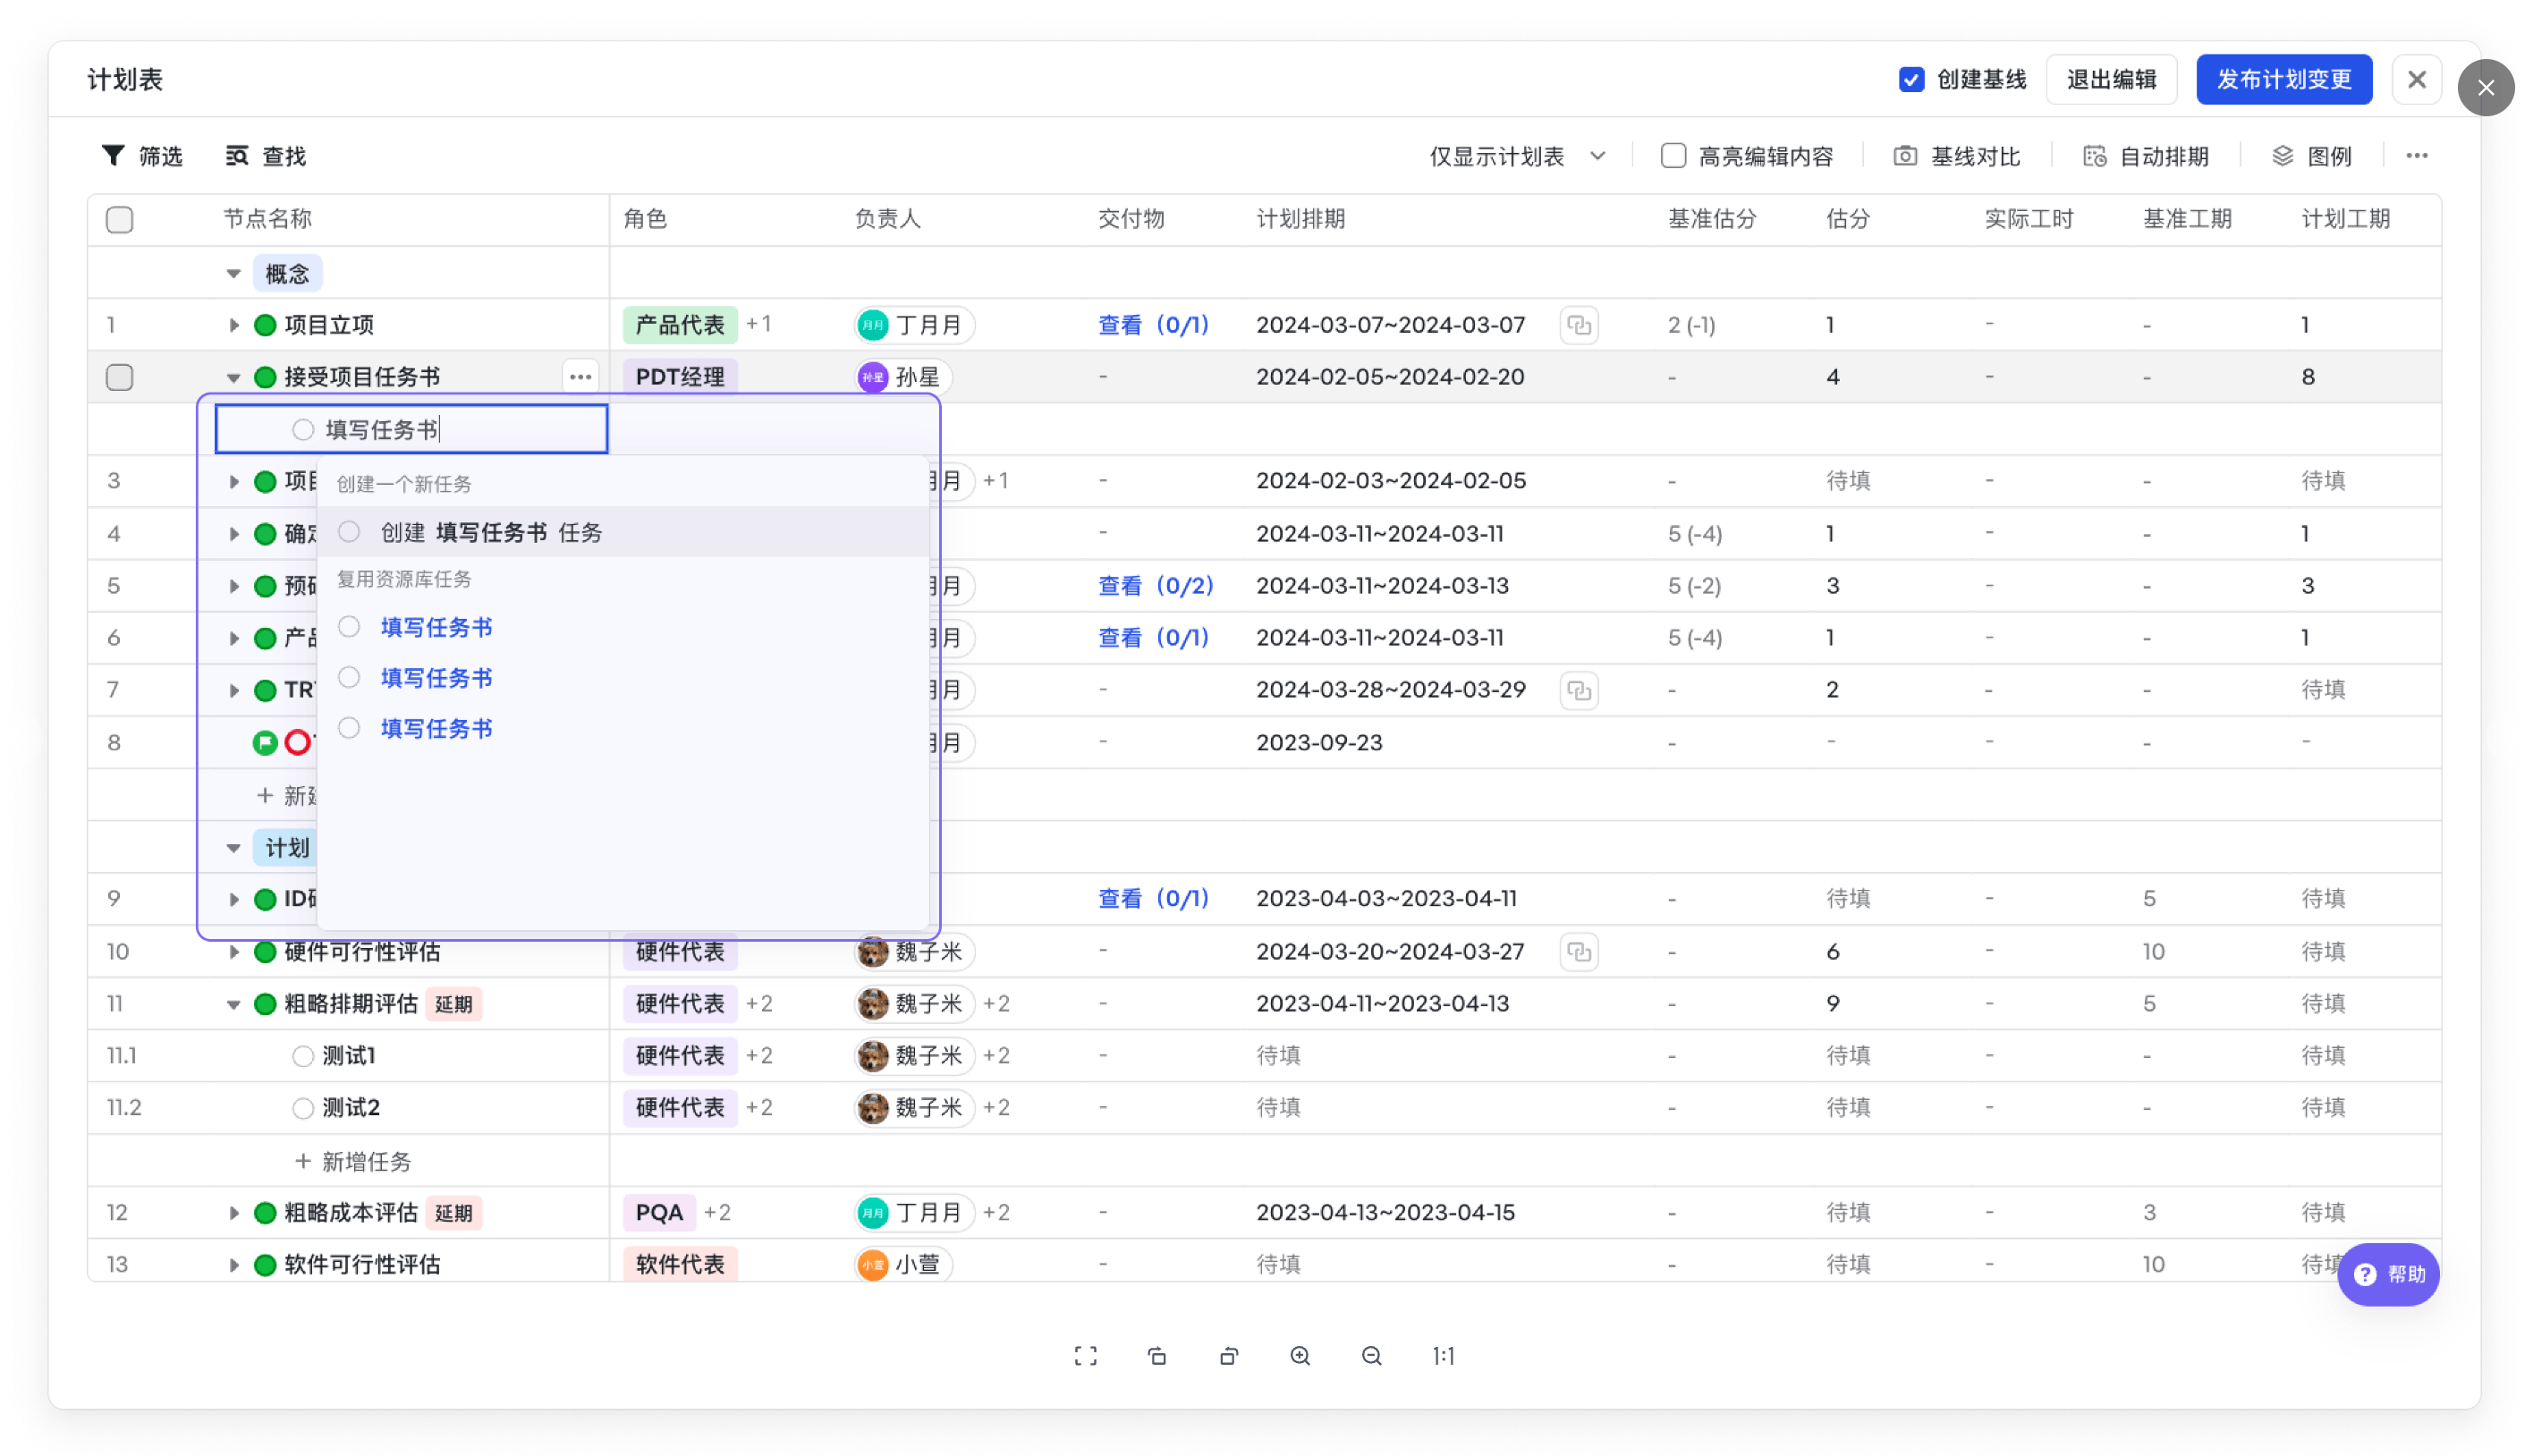Open 查看 (0/1) link in 项目立项 row
The image size is (2533, 1456).
pyautogui.click(x=1153, y=325)
